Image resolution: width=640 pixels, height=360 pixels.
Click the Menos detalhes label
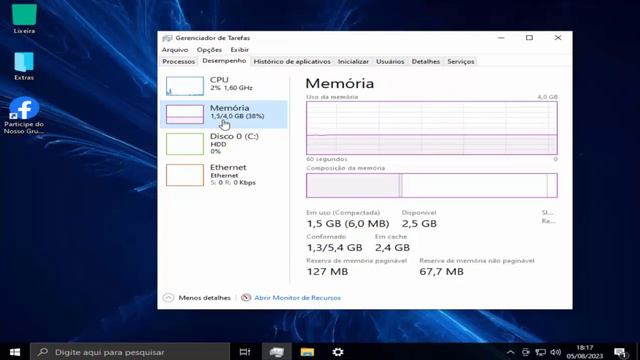[204, 298]
